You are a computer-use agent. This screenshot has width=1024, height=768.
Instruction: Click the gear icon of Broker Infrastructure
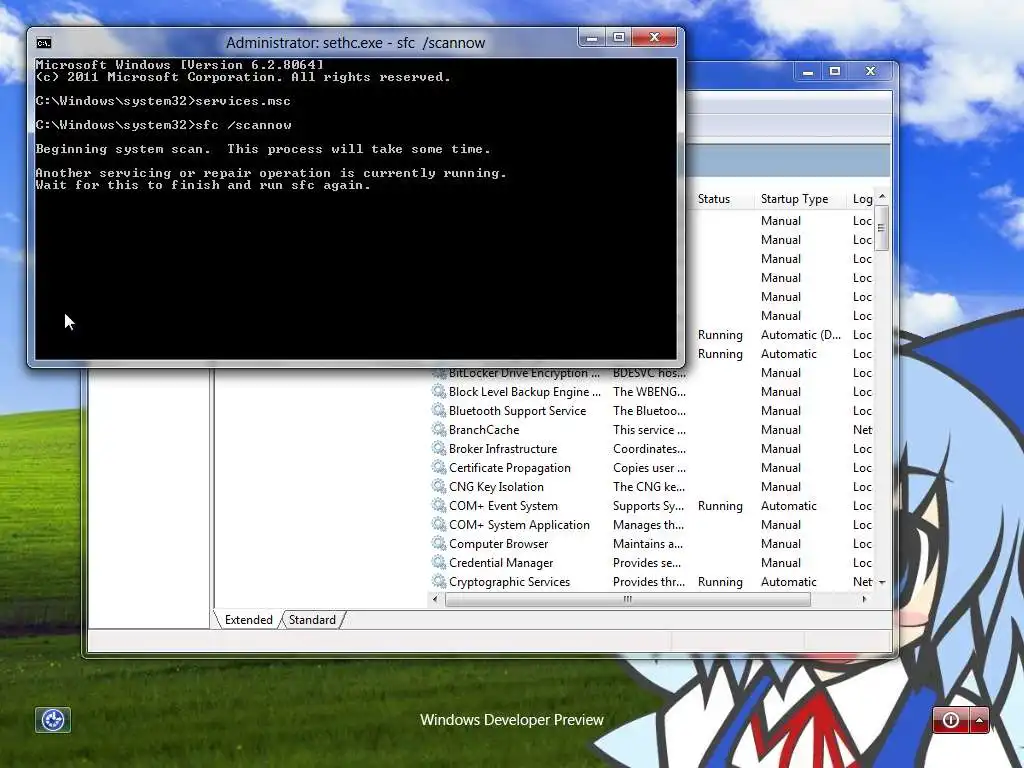[x=439, y=448]
